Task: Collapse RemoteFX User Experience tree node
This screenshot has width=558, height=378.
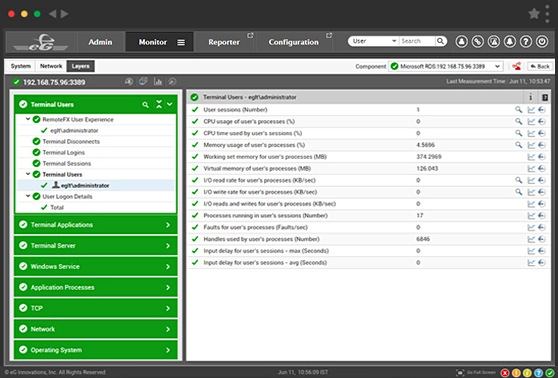Action: pos(28,119)
